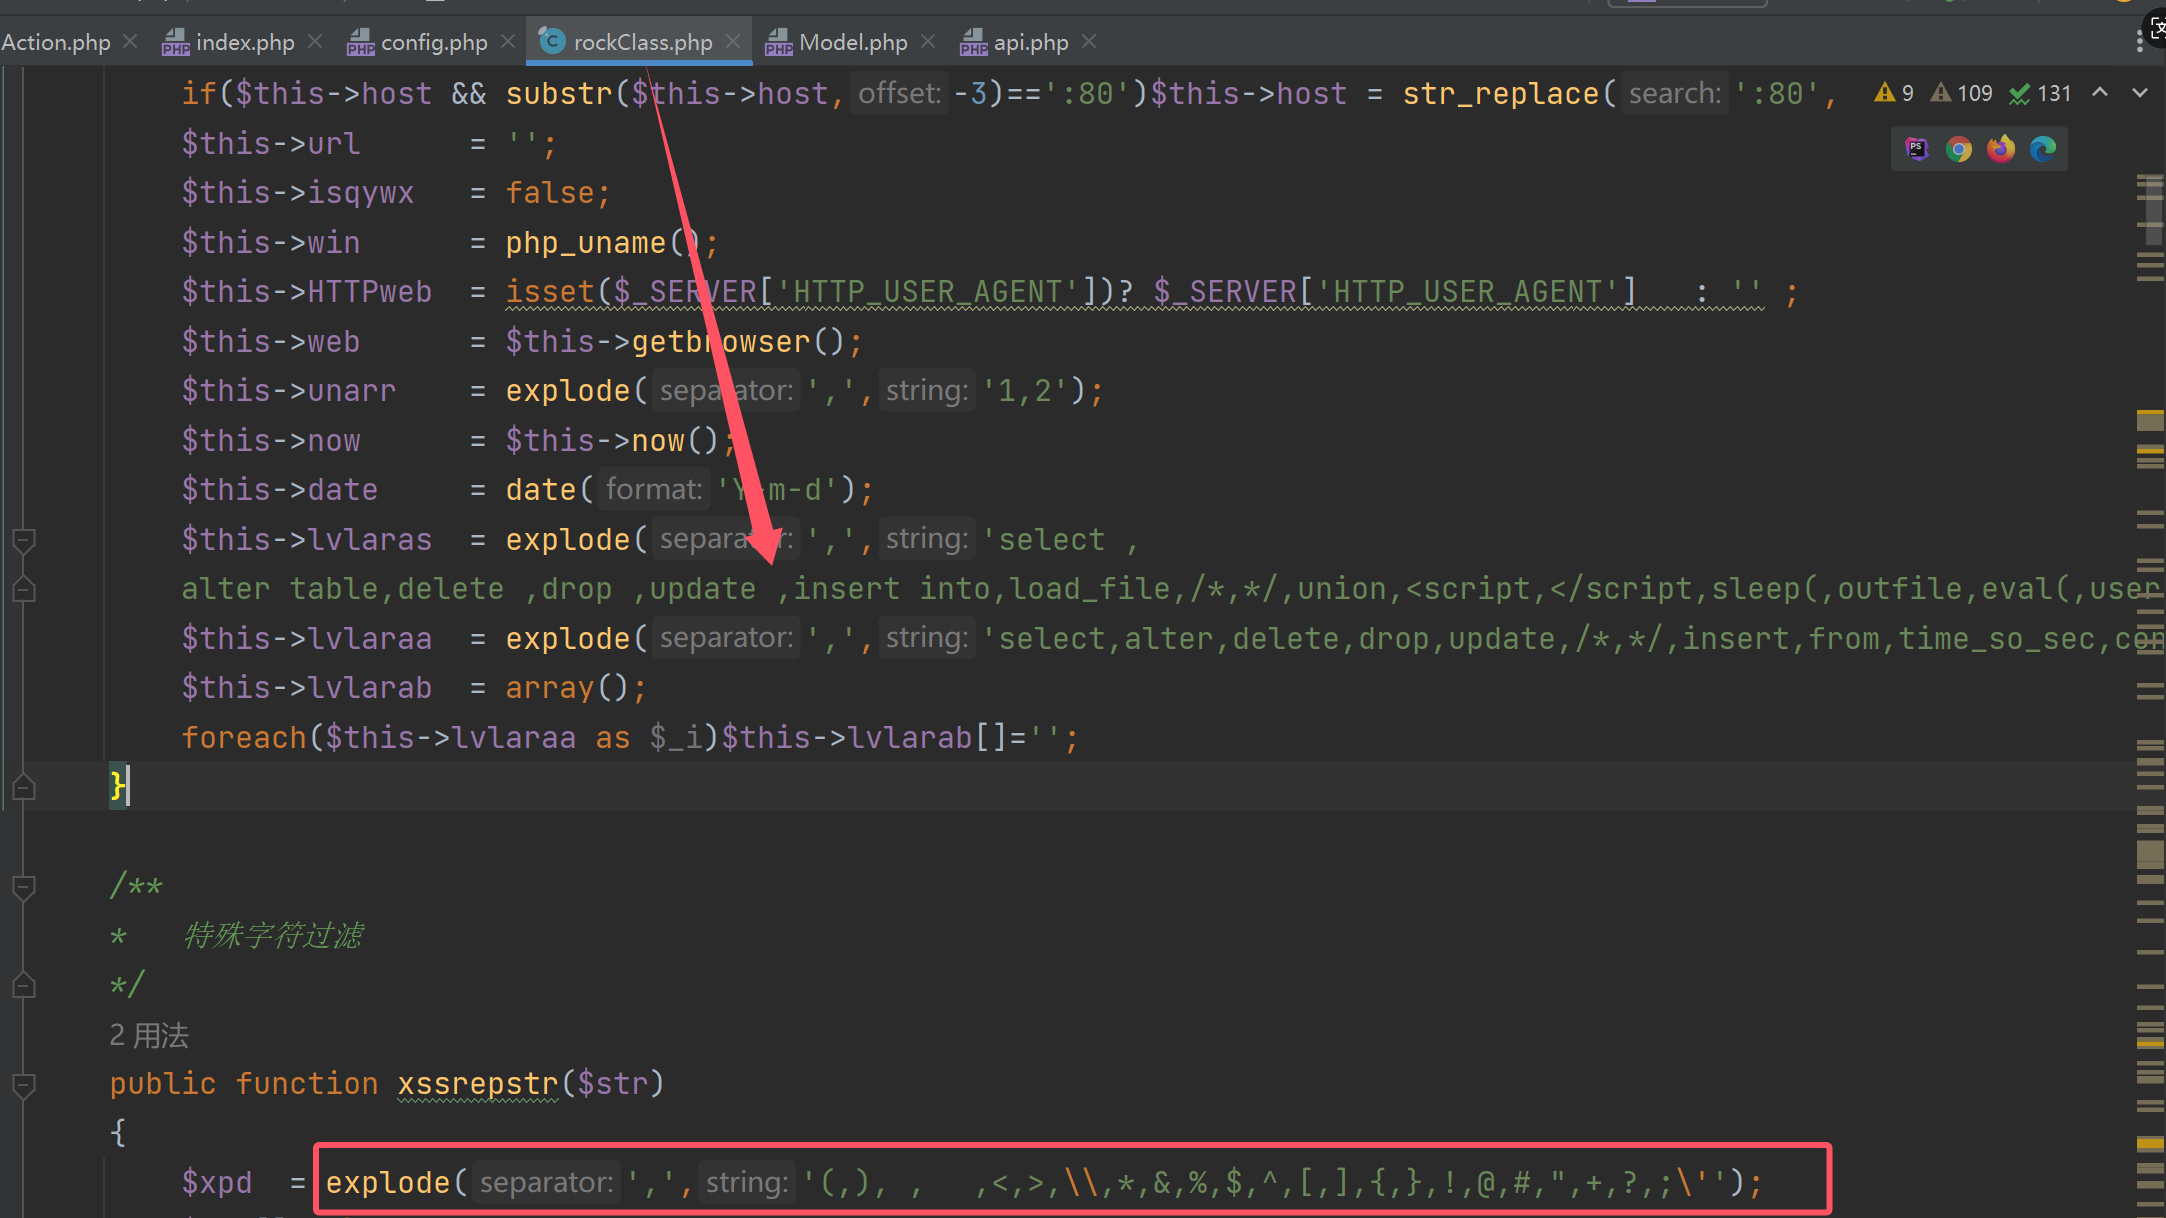Switch to the config.php tab
This screenshot has width=2166, height=1218.
[x=434, y=42]
